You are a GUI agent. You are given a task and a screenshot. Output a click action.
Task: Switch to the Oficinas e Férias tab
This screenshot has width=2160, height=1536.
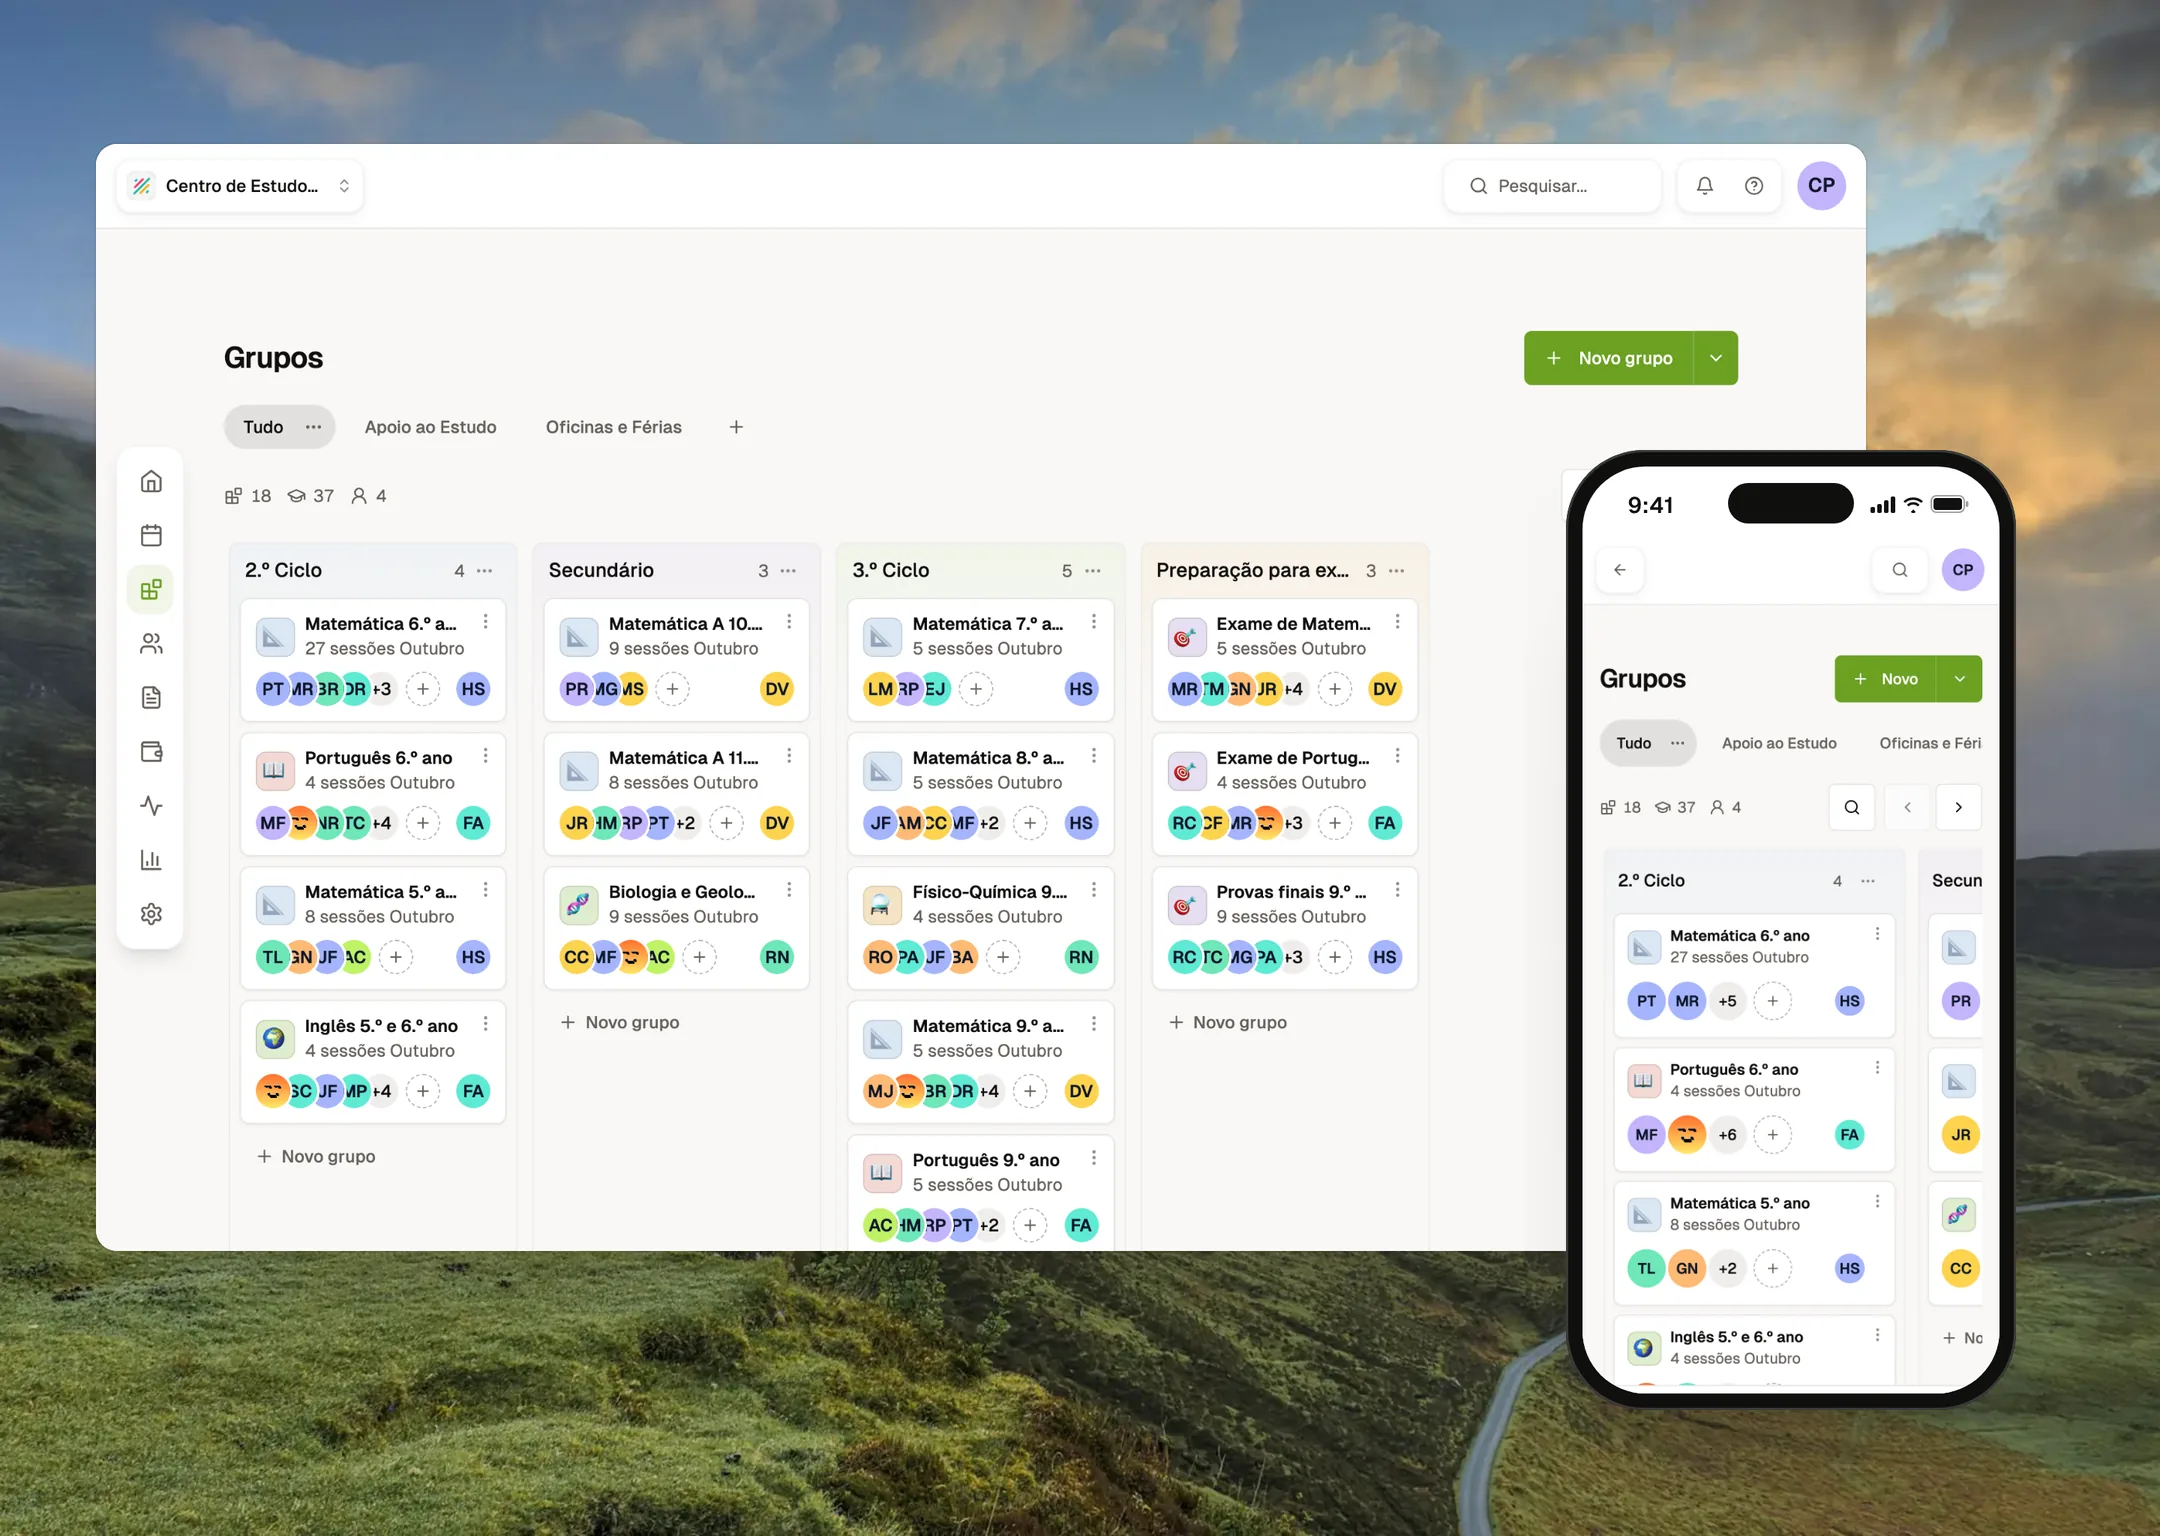613,427
